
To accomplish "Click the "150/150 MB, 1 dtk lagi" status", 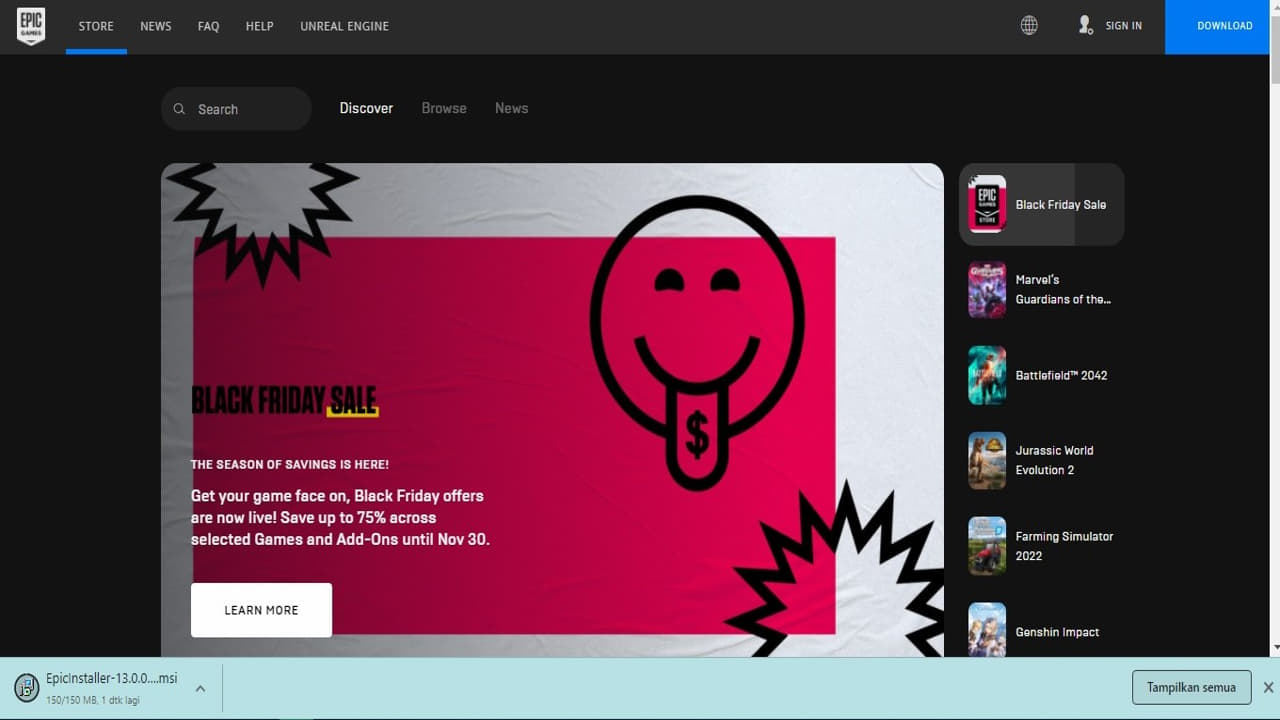I will [93, 700].
